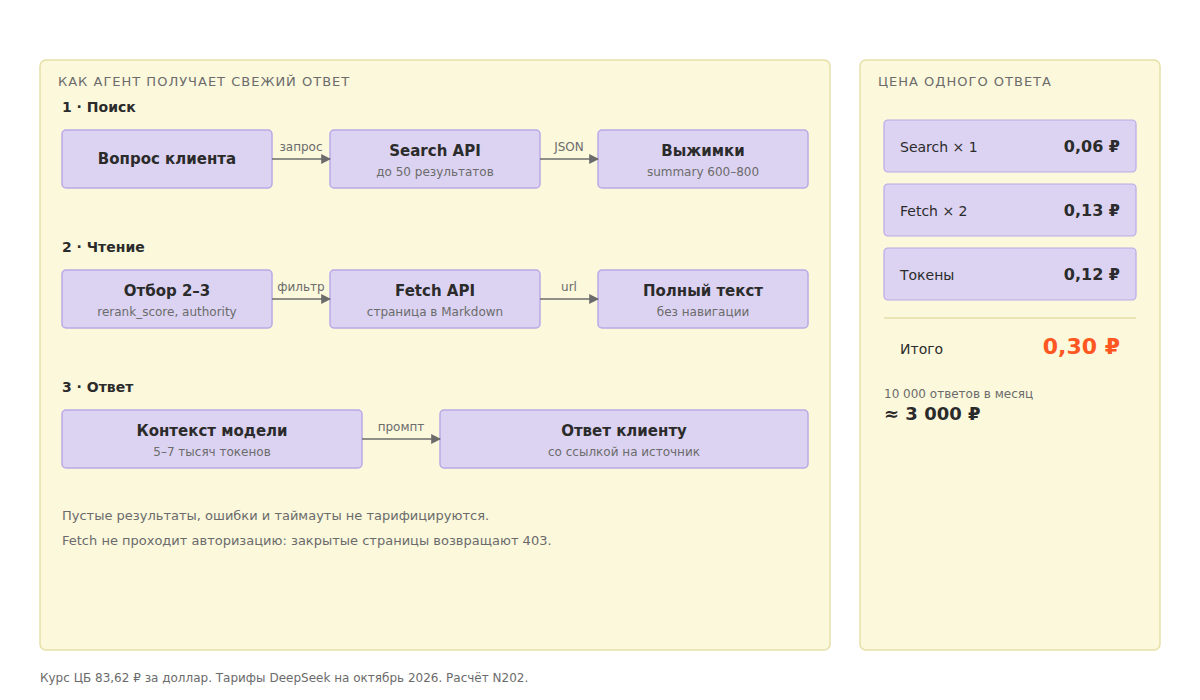
Task: Select the «Fetch × 2» price row
Action: tap(1010, 210)
